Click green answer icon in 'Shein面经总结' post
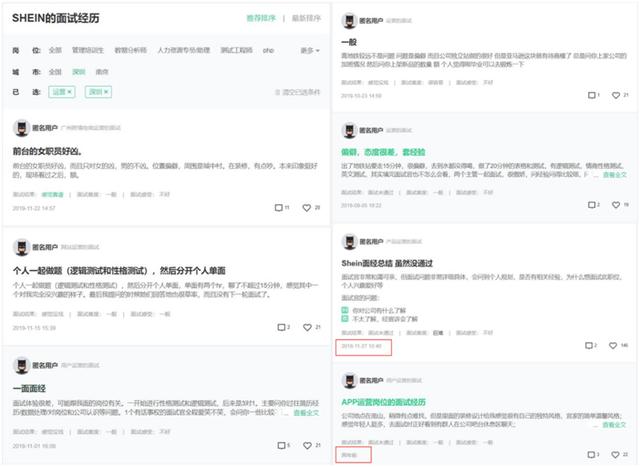 click(x=344, y=318)
